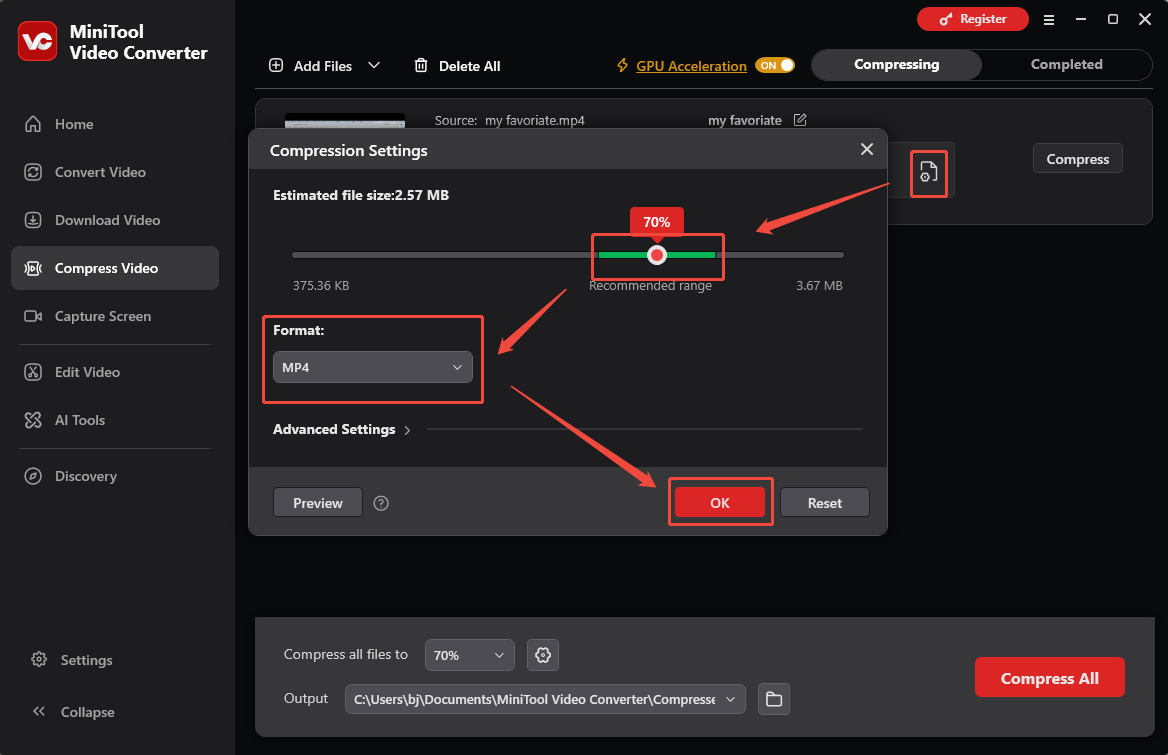The width and height of the screenshot is (1168, 755).
Task: Select Compress Video in sidebar
Action: (x=115, y=268)
